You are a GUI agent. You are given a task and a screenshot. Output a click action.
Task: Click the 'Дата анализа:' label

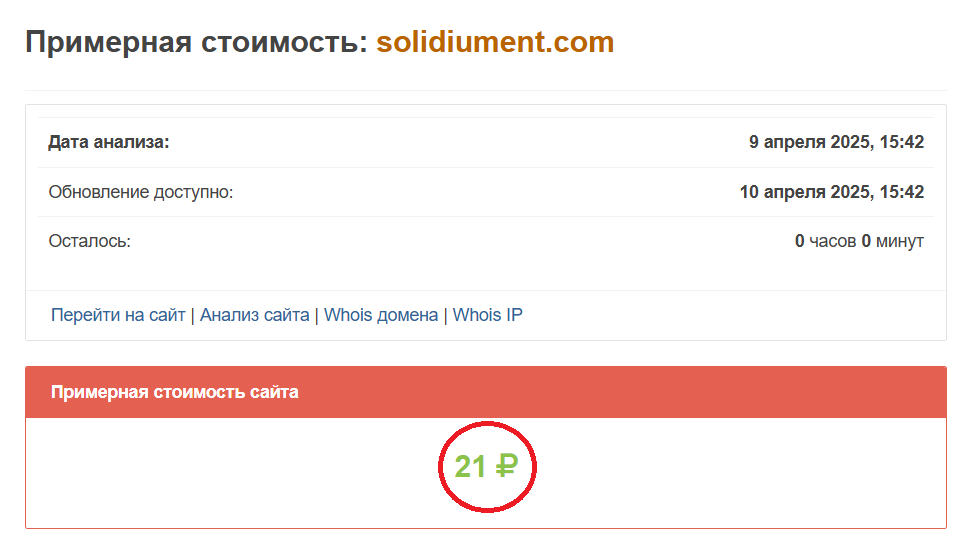coord(109,142)
